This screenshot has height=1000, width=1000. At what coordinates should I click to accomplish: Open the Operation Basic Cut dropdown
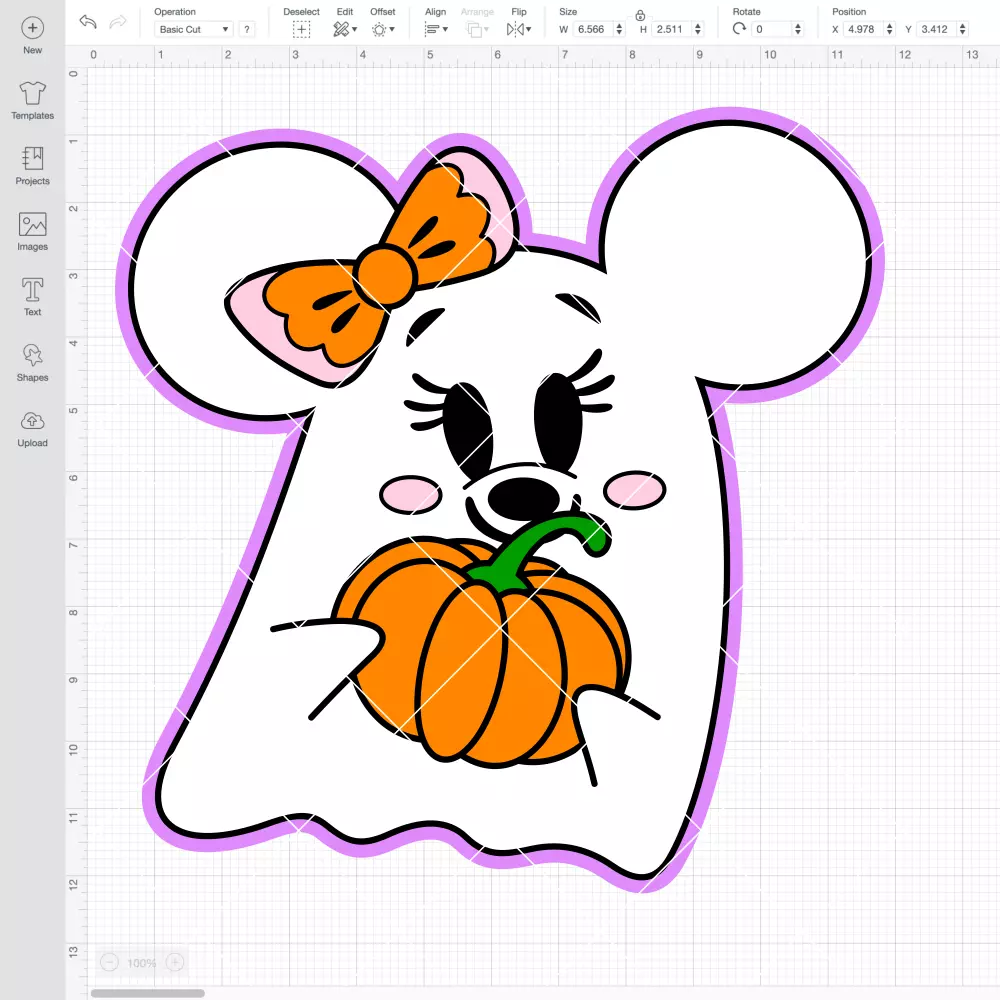pyautogui.click(x=194, y=29)
